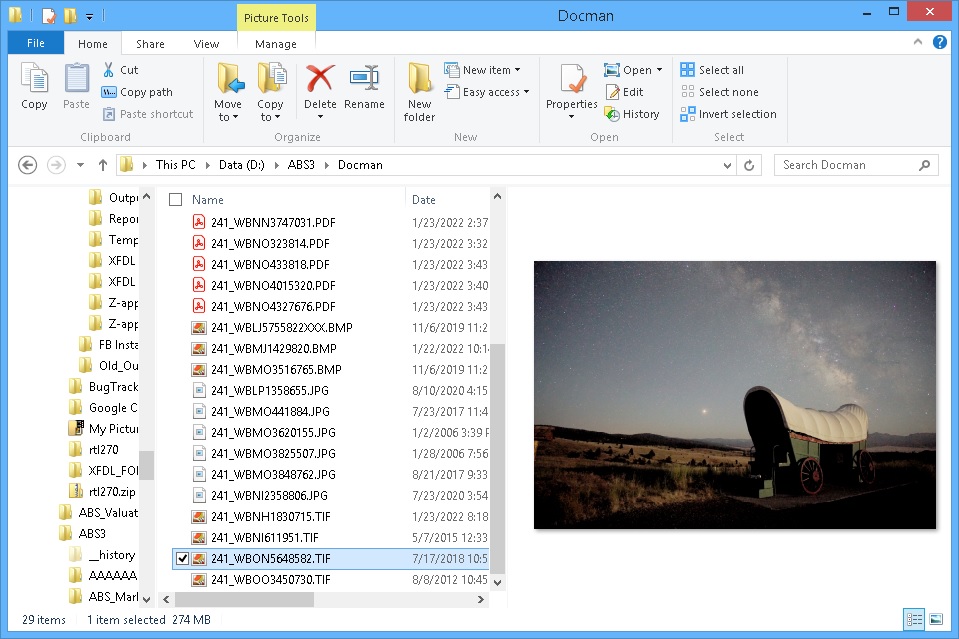Click the Docman breadcrumb segment
Viewport: 959px width, 639px height.
pos(360,165)
